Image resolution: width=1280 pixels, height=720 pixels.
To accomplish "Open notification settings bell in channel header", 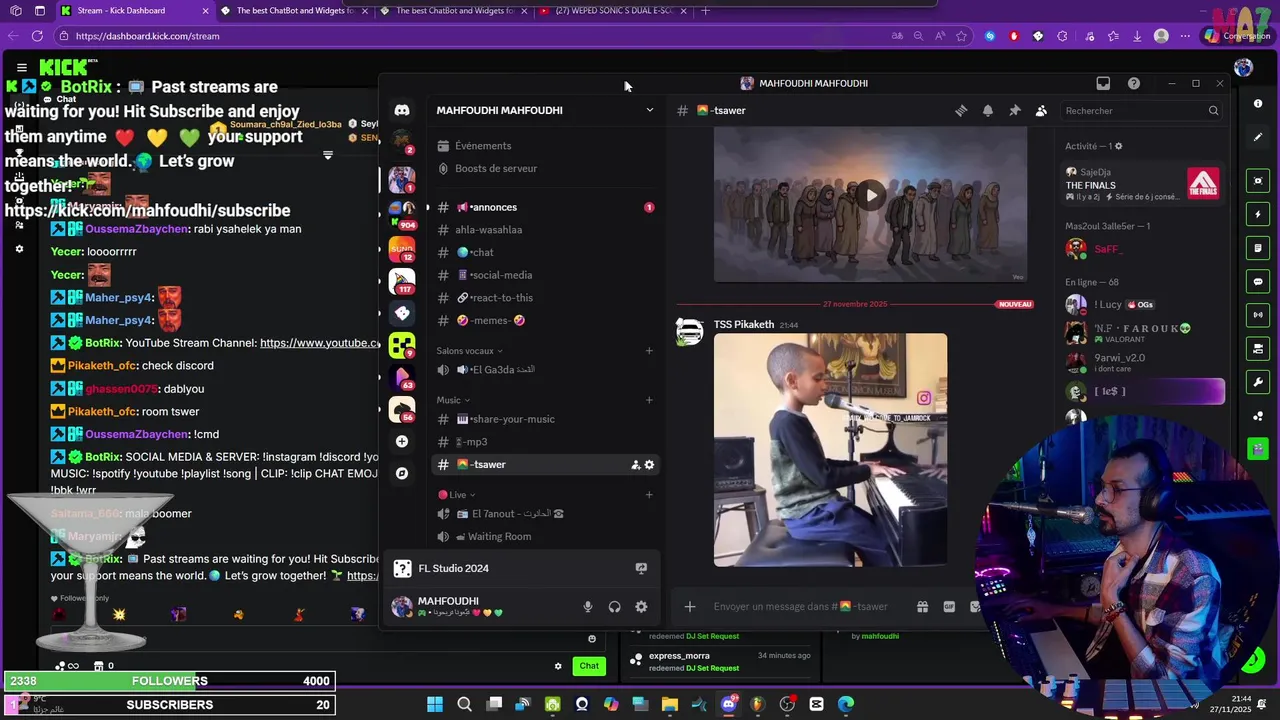I will coord(988,111).
